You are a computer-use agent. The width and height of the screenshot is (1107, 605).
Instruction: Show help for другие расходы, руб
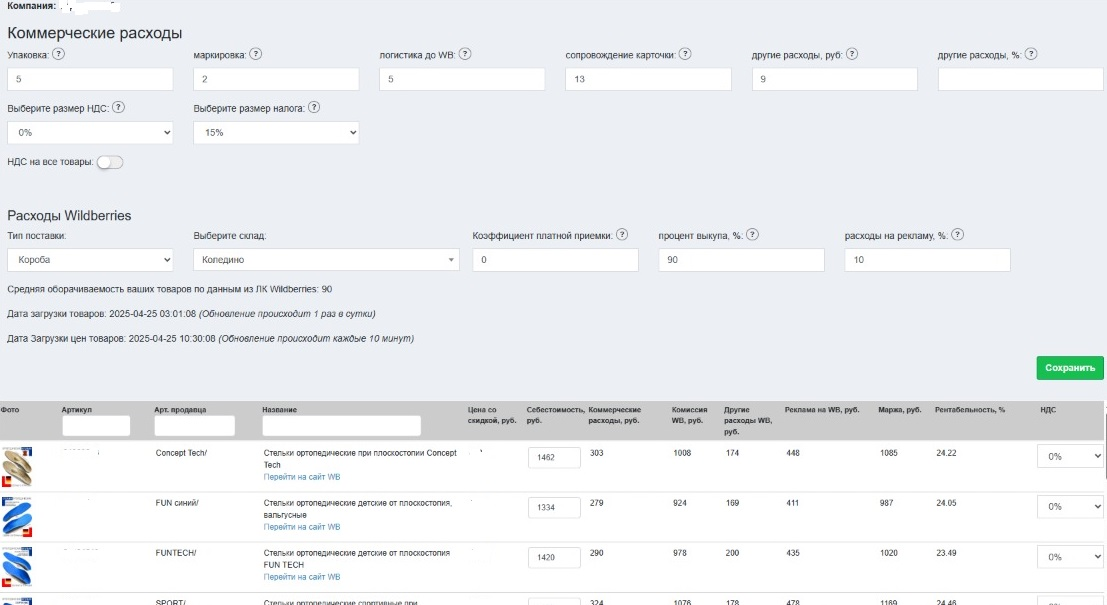tap(852, 54)
